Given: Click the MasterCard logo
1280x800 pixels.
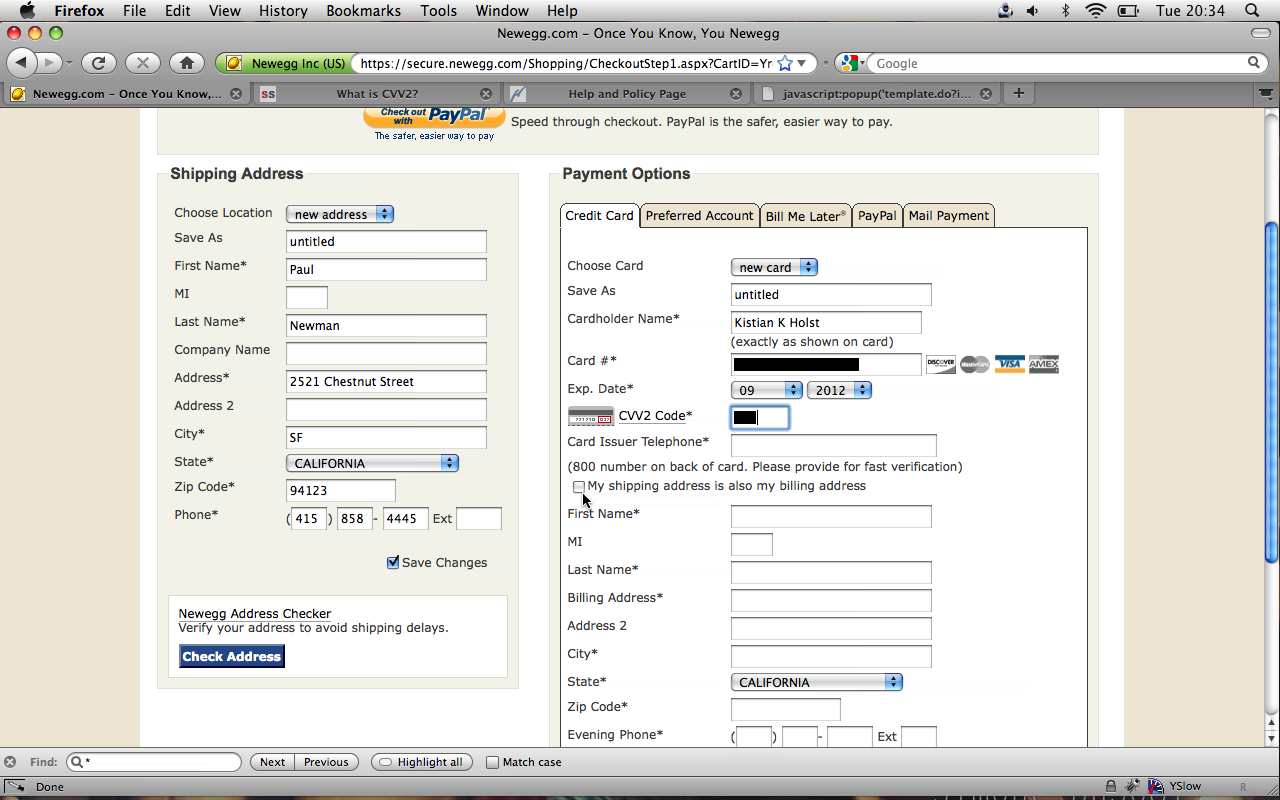Looking at the screenshot, I should pyautogui.click(x=975, y=364).
